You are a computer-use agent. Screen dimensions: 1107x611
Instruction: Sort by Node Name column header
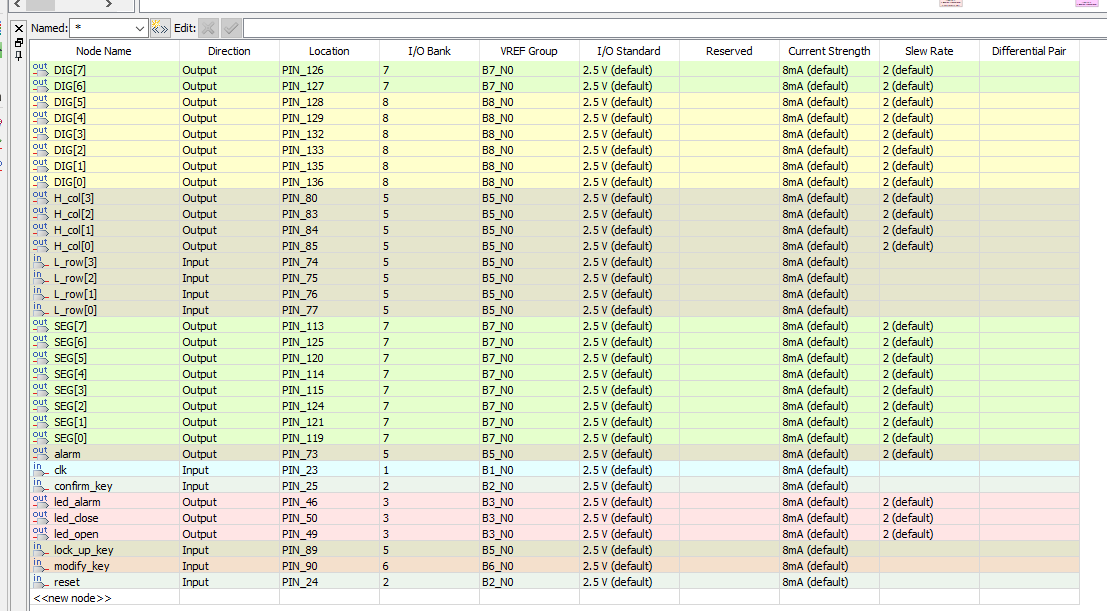(104, 51)
